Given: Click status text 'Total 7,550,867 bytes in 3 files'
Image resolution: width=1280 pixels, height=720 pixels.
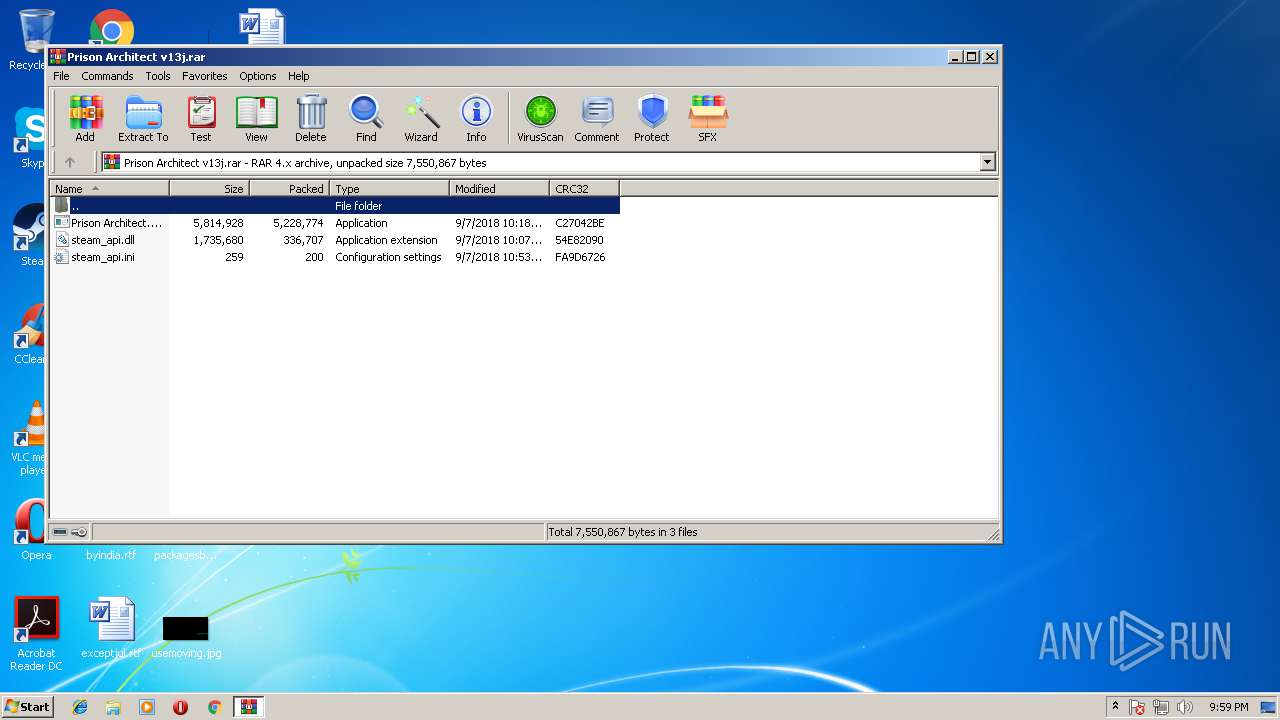Looking at the screenshot, I should click(623, 532).
